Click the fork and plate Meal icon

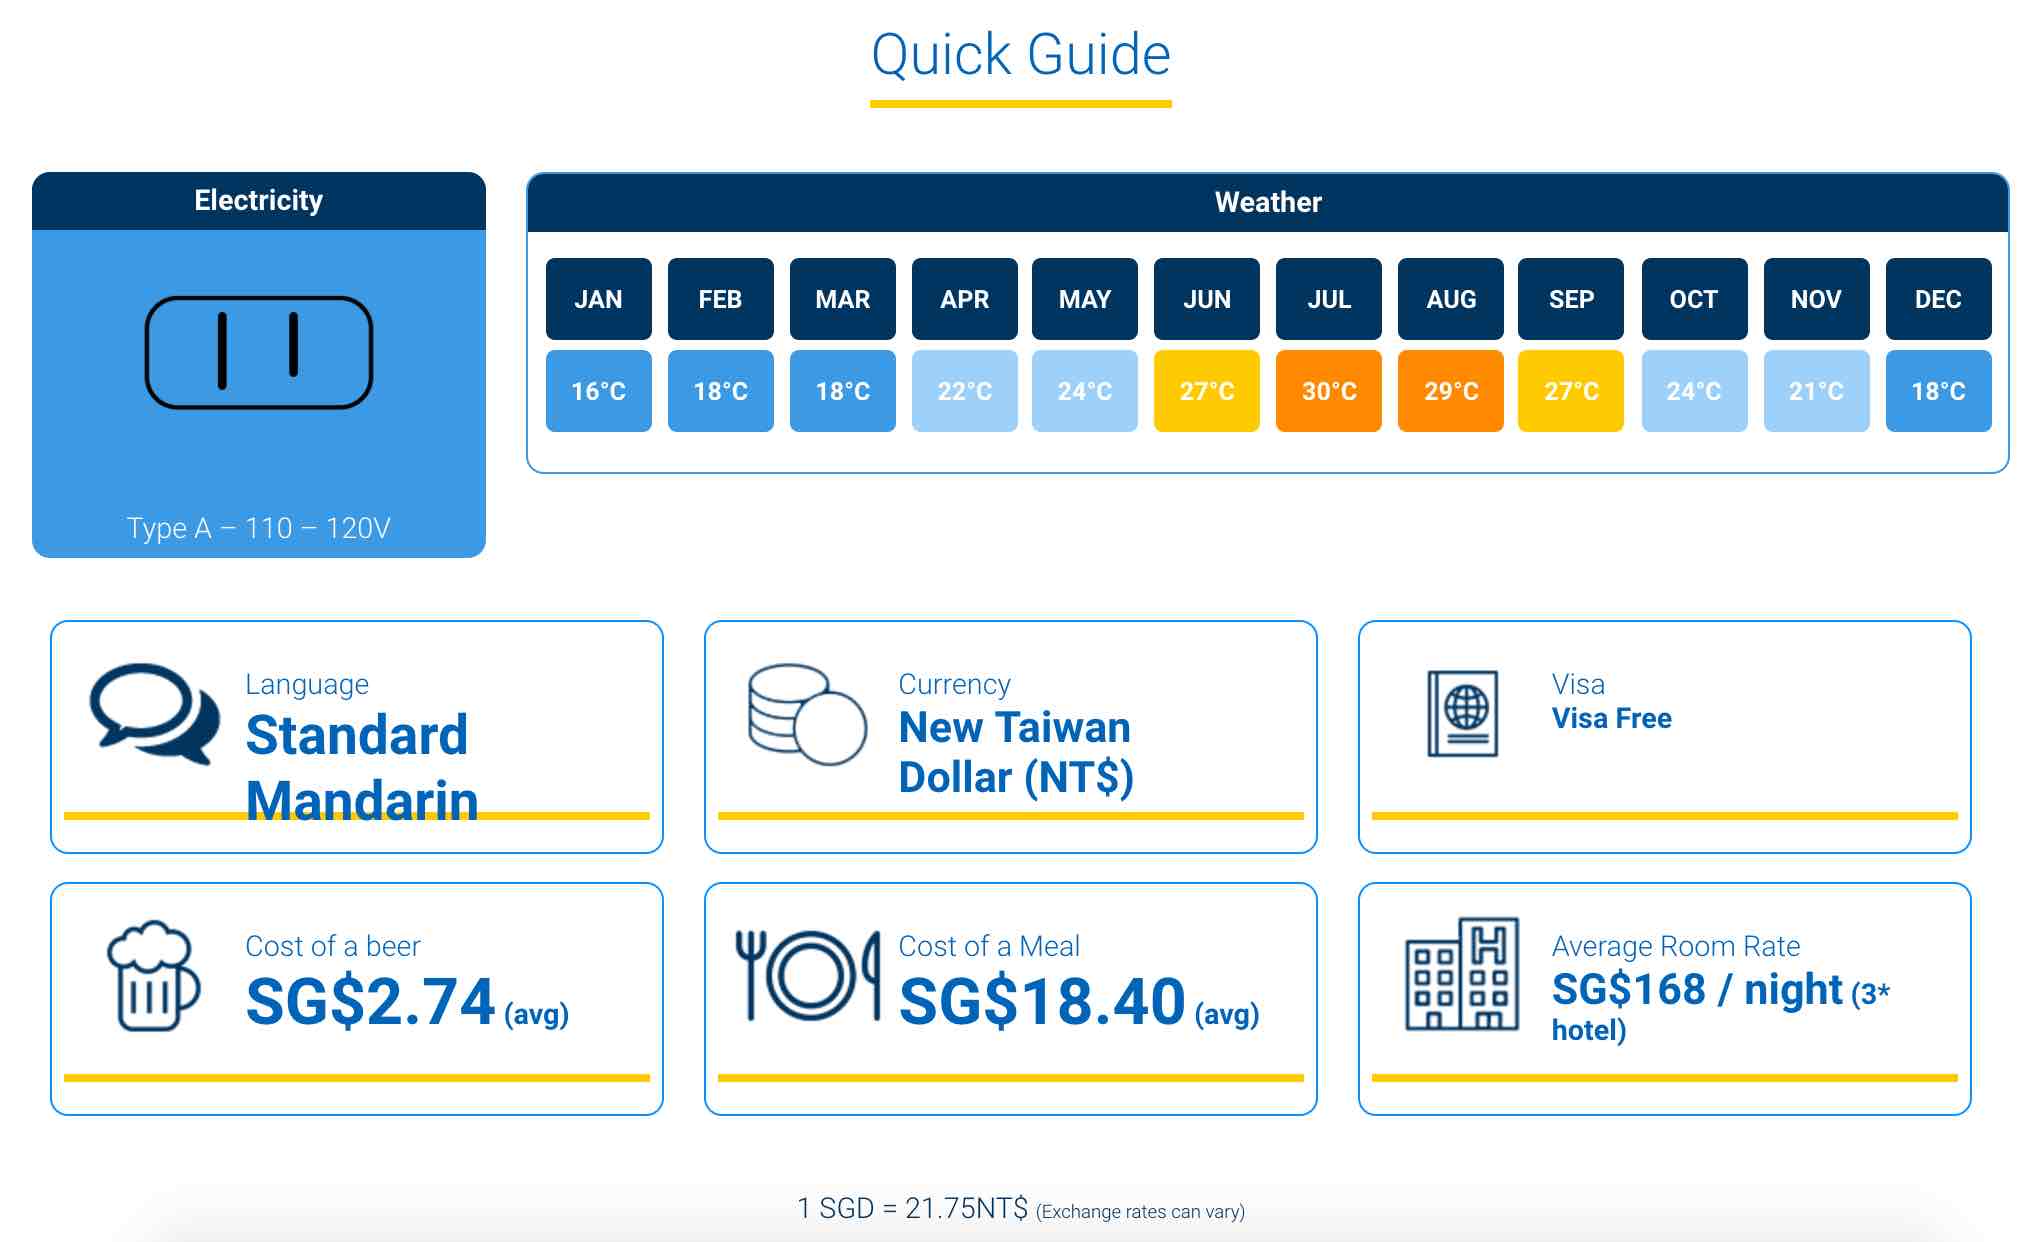coord(808,975)
